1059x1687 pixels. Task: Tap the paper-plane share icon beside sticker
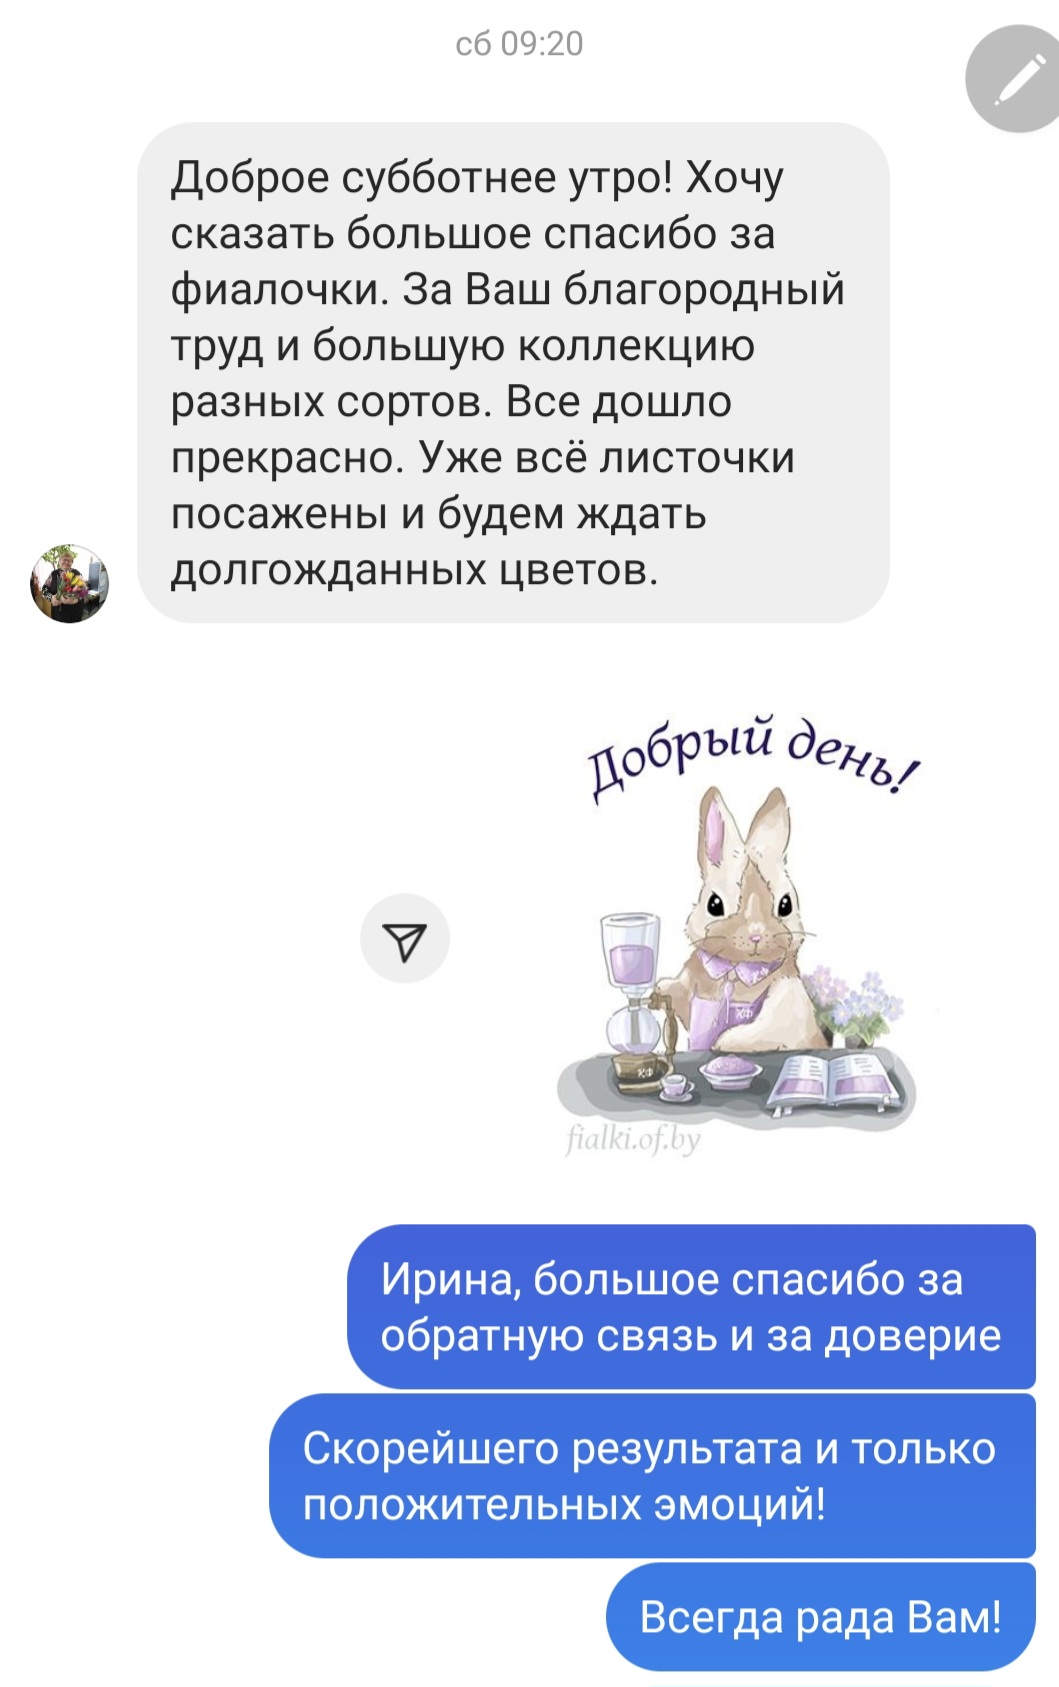[405, 938]
